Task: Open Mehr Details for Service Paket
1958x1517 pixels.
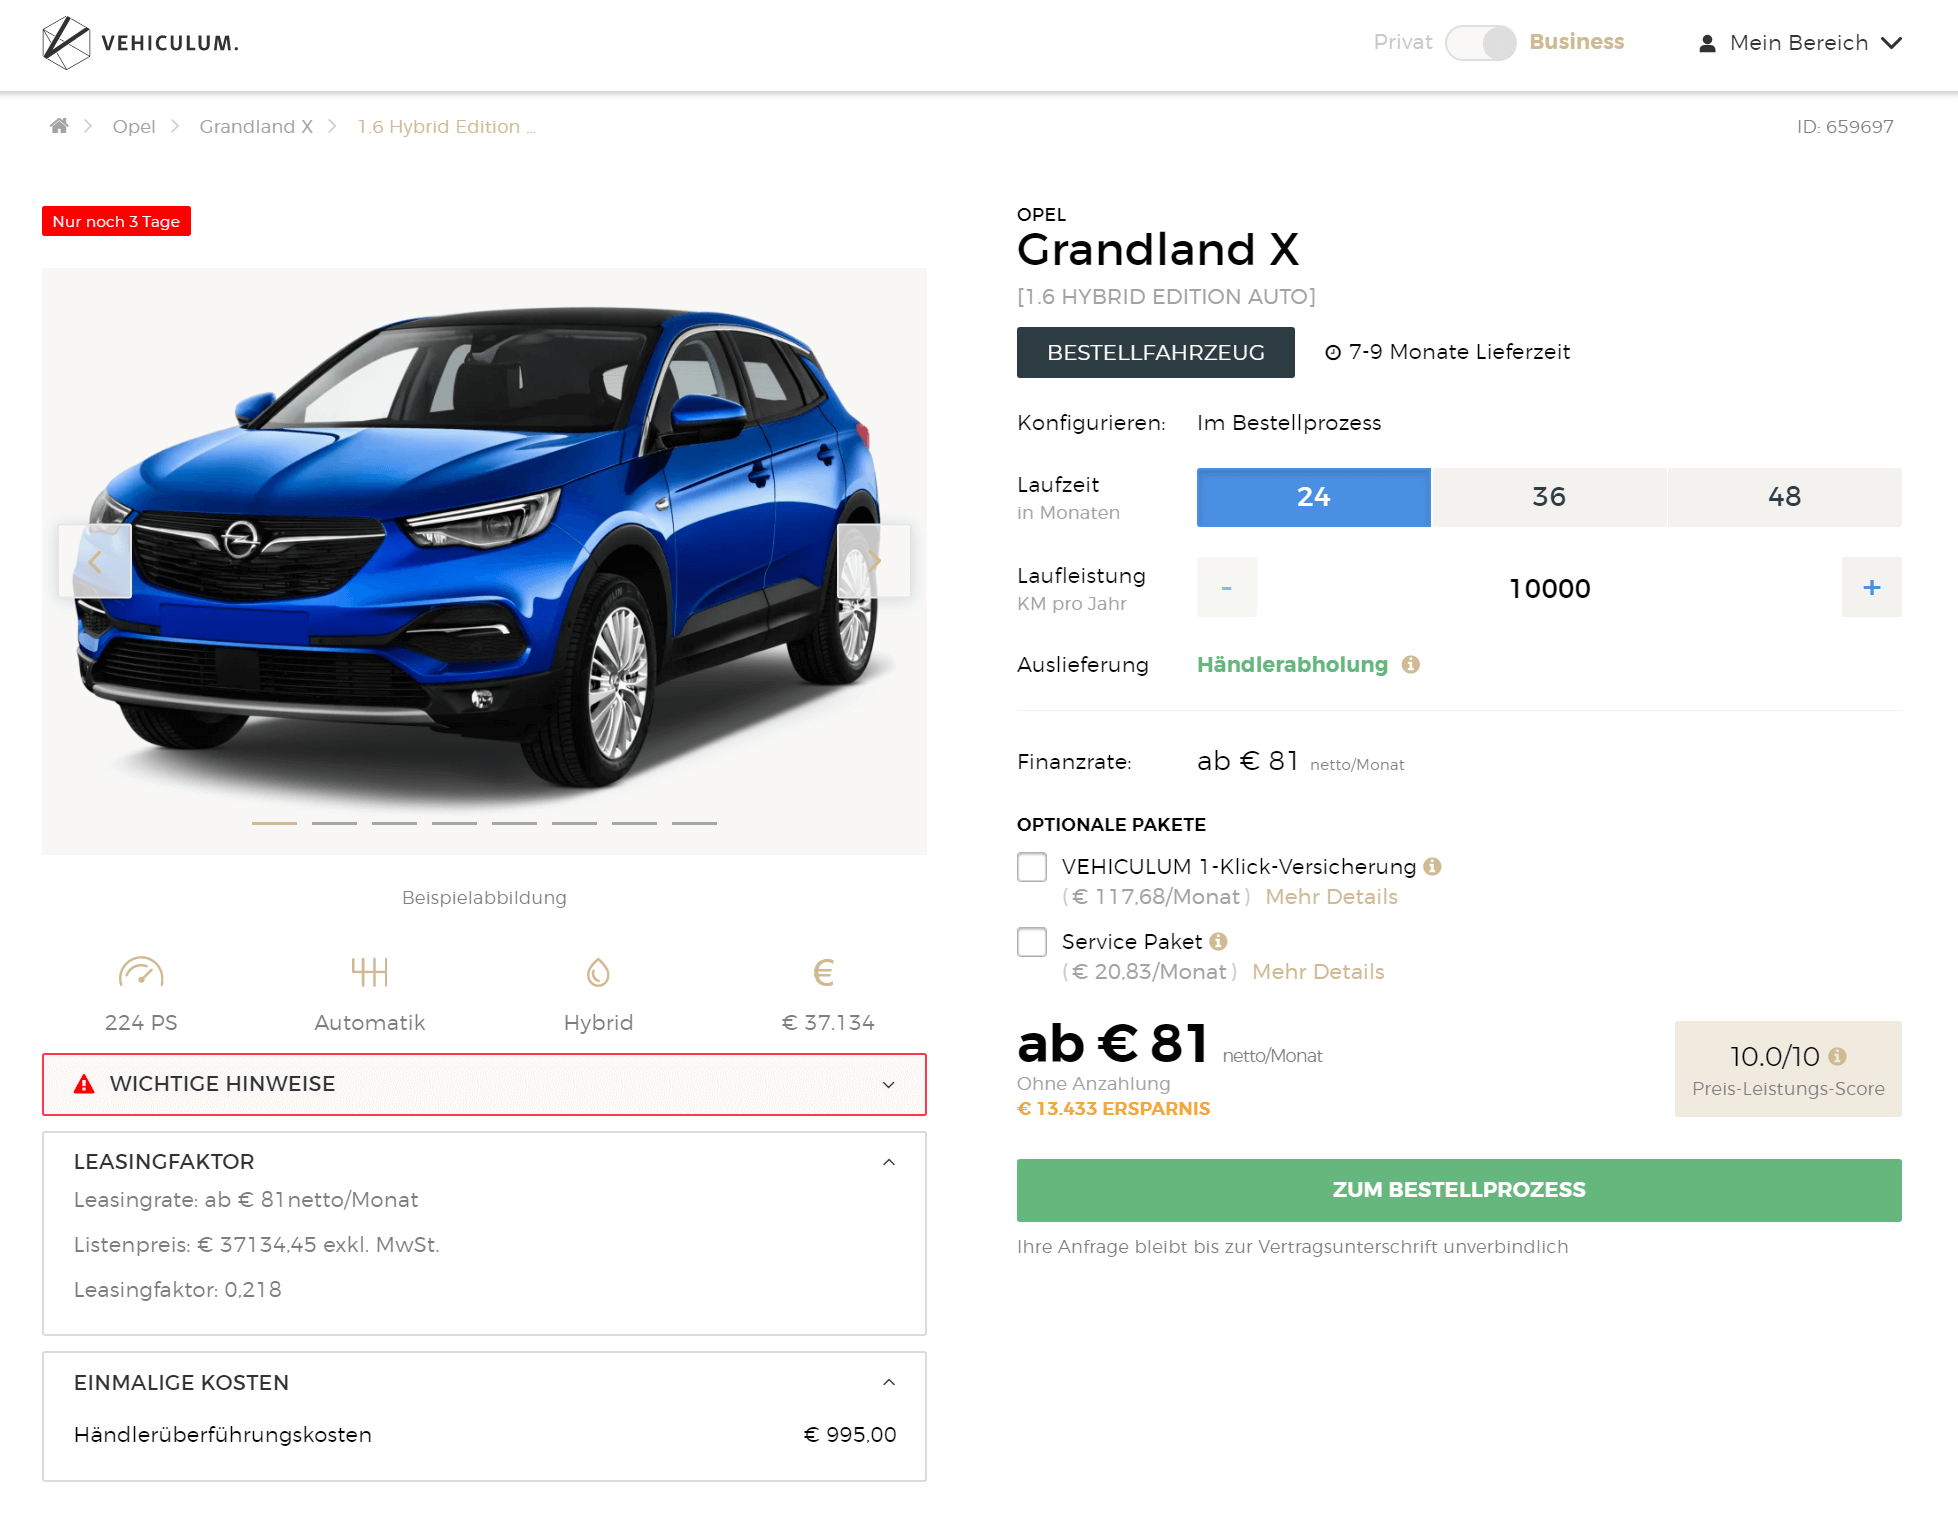Action: click(1318, 972)
